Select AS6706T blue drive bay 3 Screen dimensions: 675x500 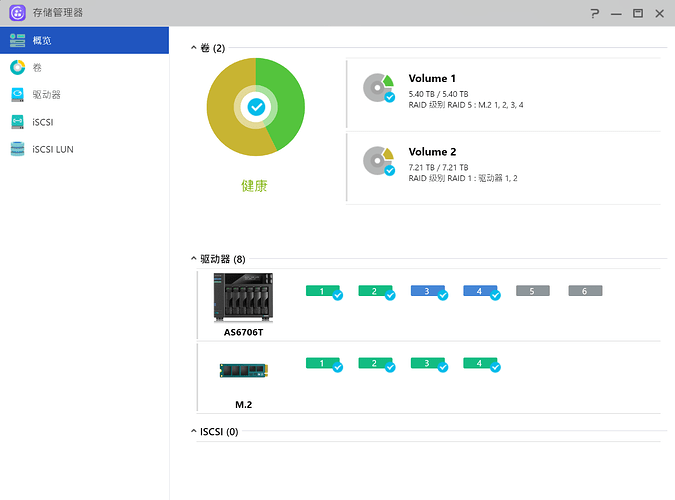(427, 291)
